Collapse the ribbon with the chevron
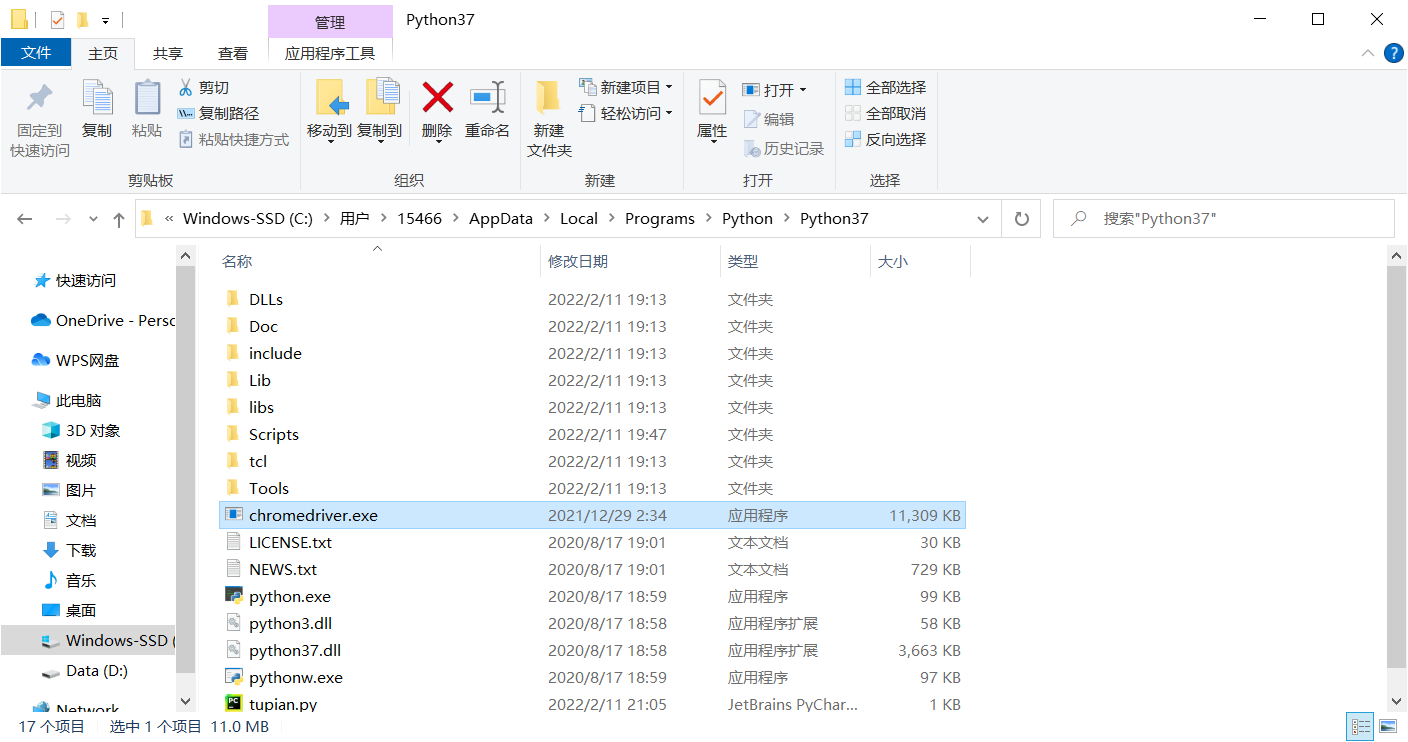1408x742 pixels. pos(1367,53)
